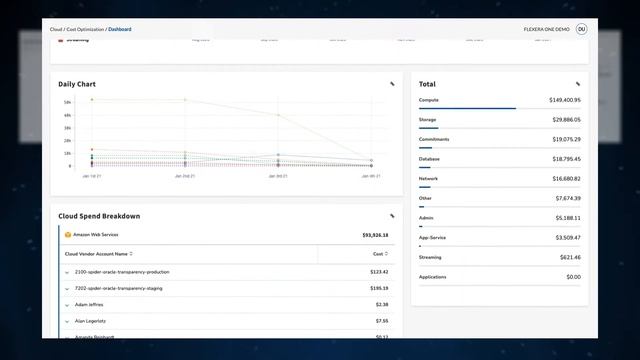This screenshot has width=640, height=360.
Task: Expand the Alan Legerlotz account row
Action: 67,321
